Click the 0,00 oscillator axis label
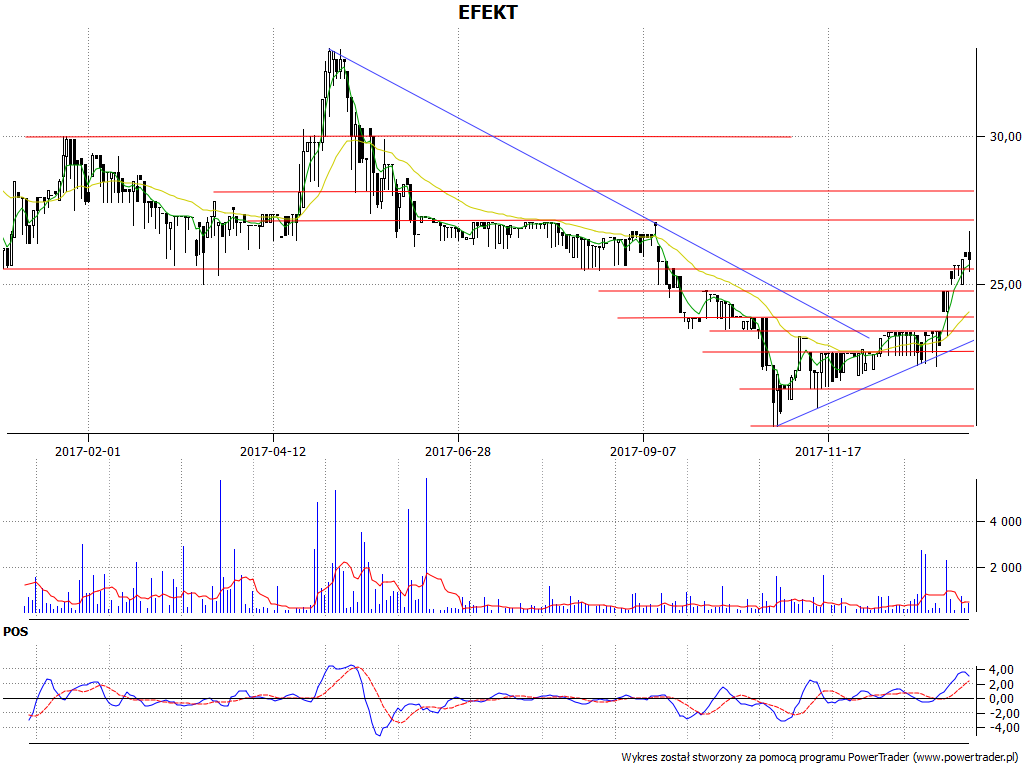This screenshot has height=768, width=1024. click(1002, 699)
